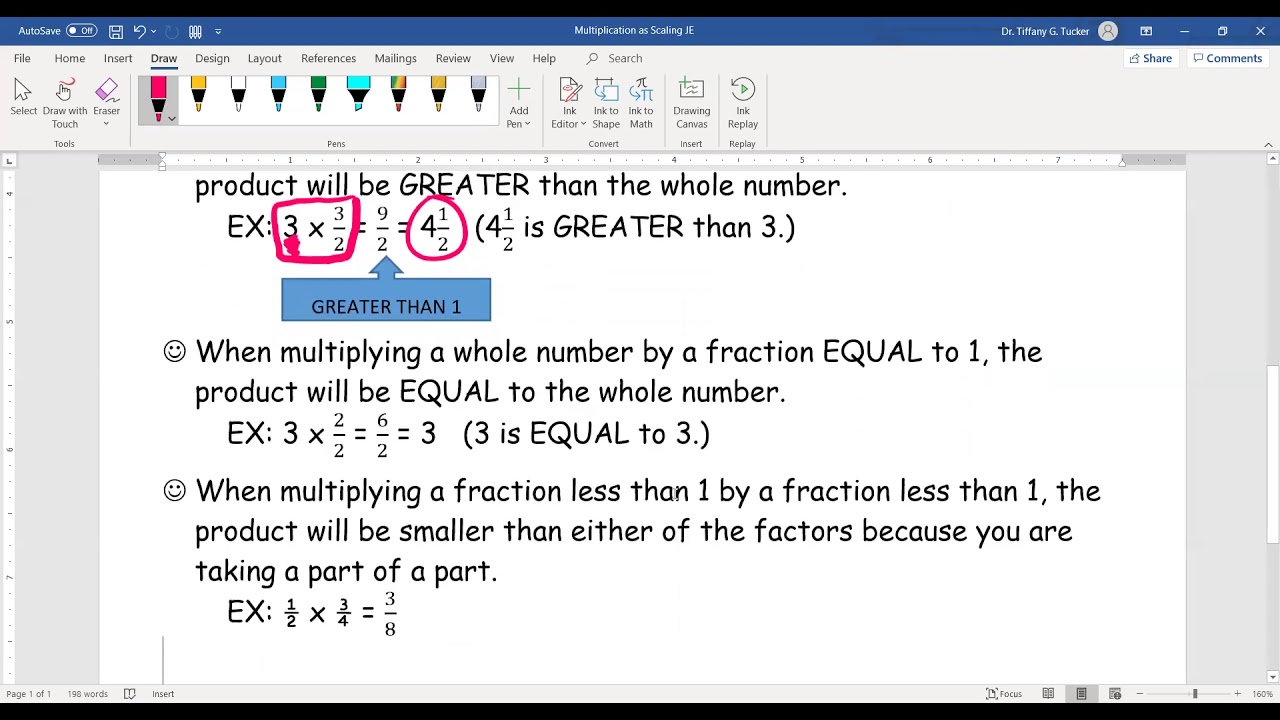Click the Page 1 of 1 status indicator
The image size is (1280, 720).
point(28,694)
